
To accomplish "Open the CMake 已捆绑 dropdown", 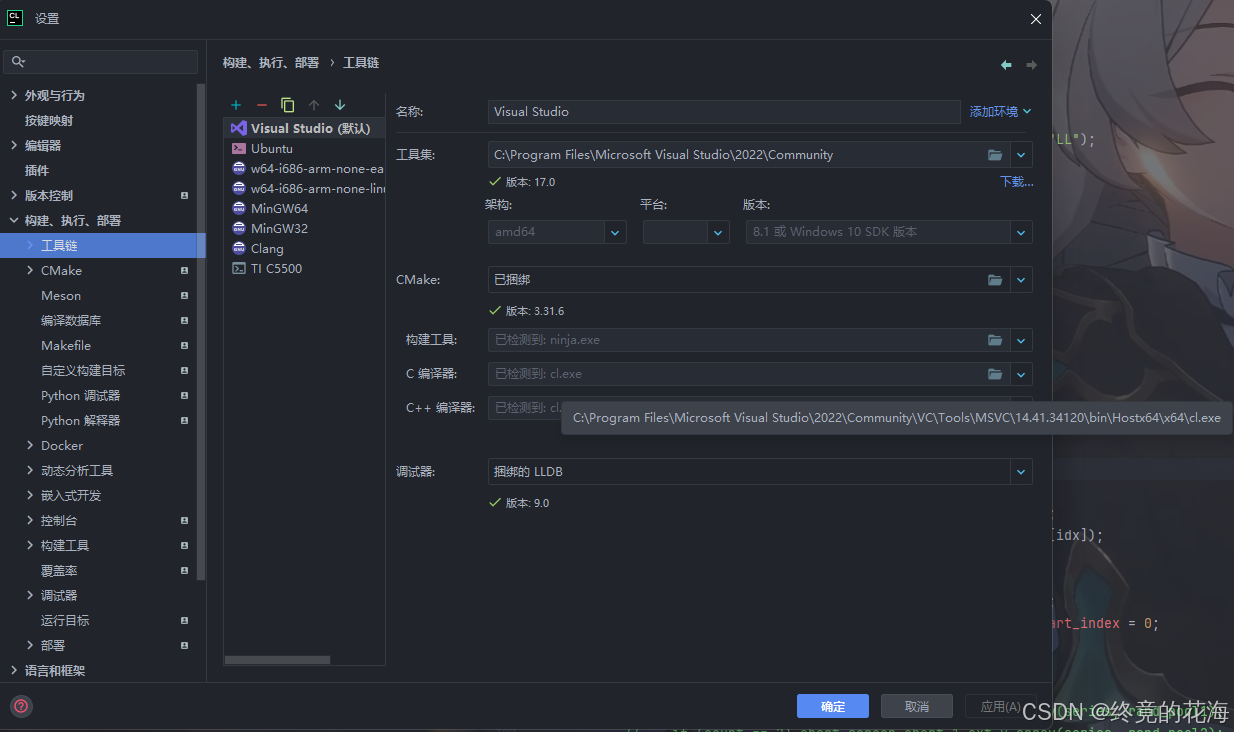I will pyautogui.click(x=1021, y=280).
